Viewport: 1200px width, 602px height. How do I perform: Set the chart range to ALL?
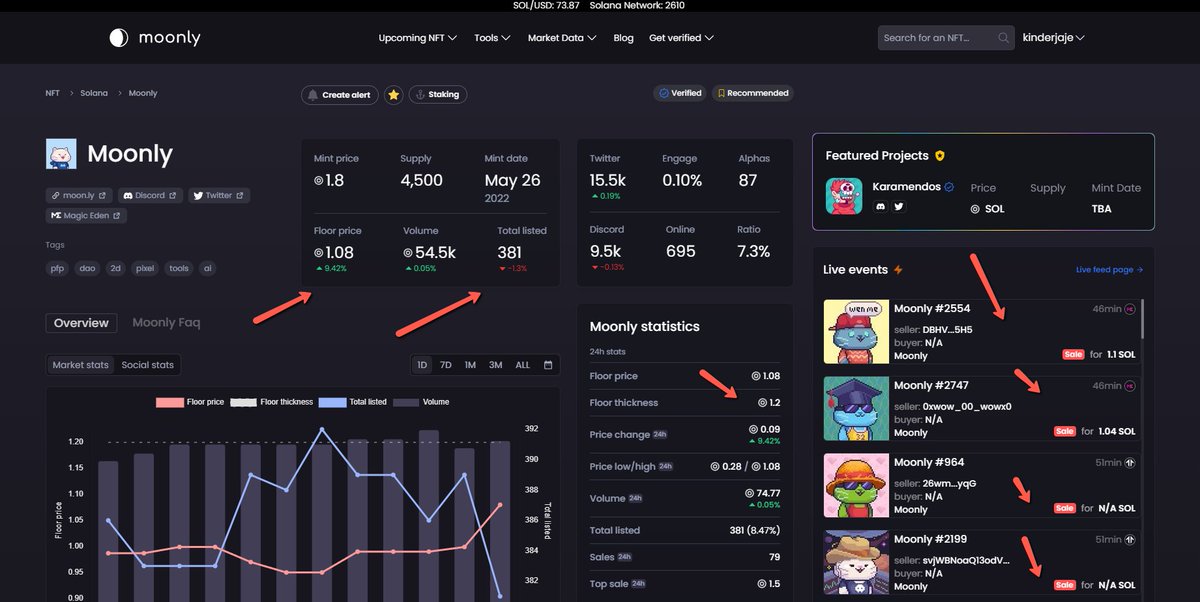(x=522, y=365)
